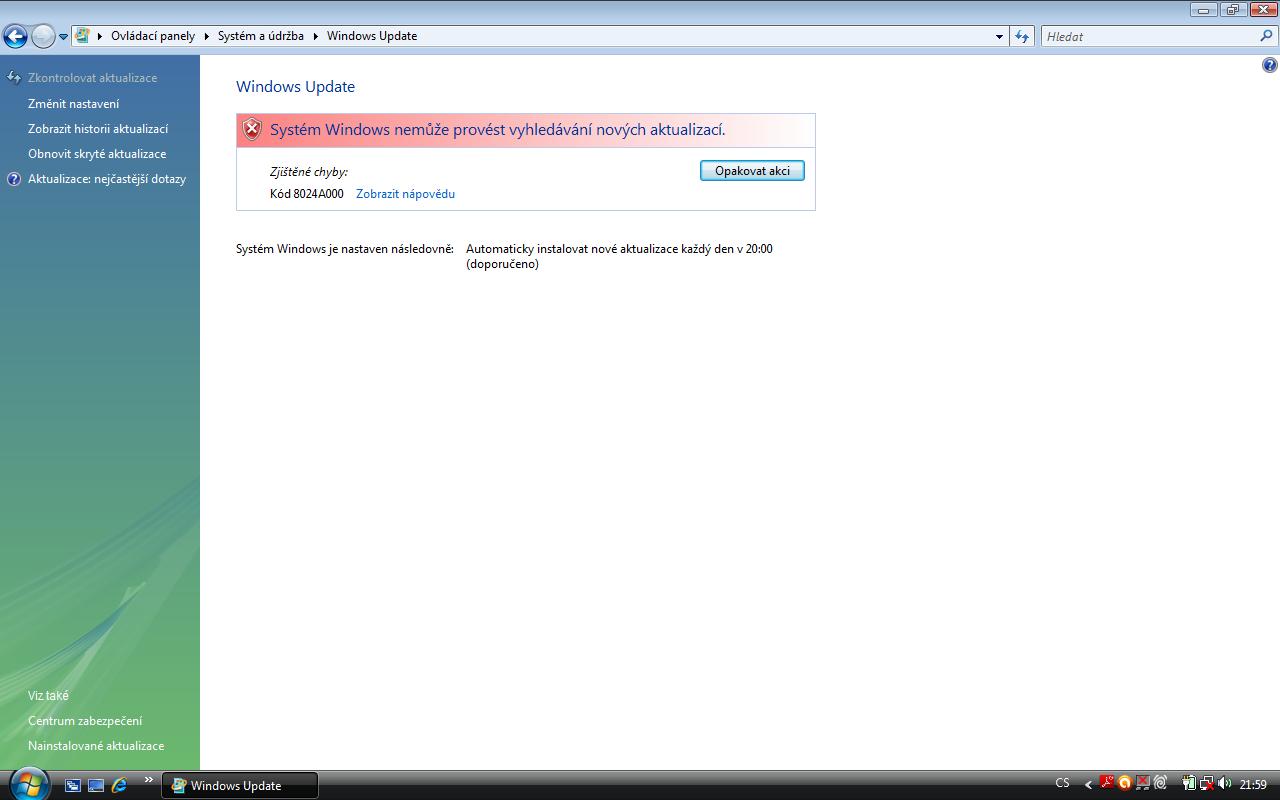Minimize the Windows Update window
This screenshot has height=800, width=1280.
pyautogui.click(x=1203, y=9)
